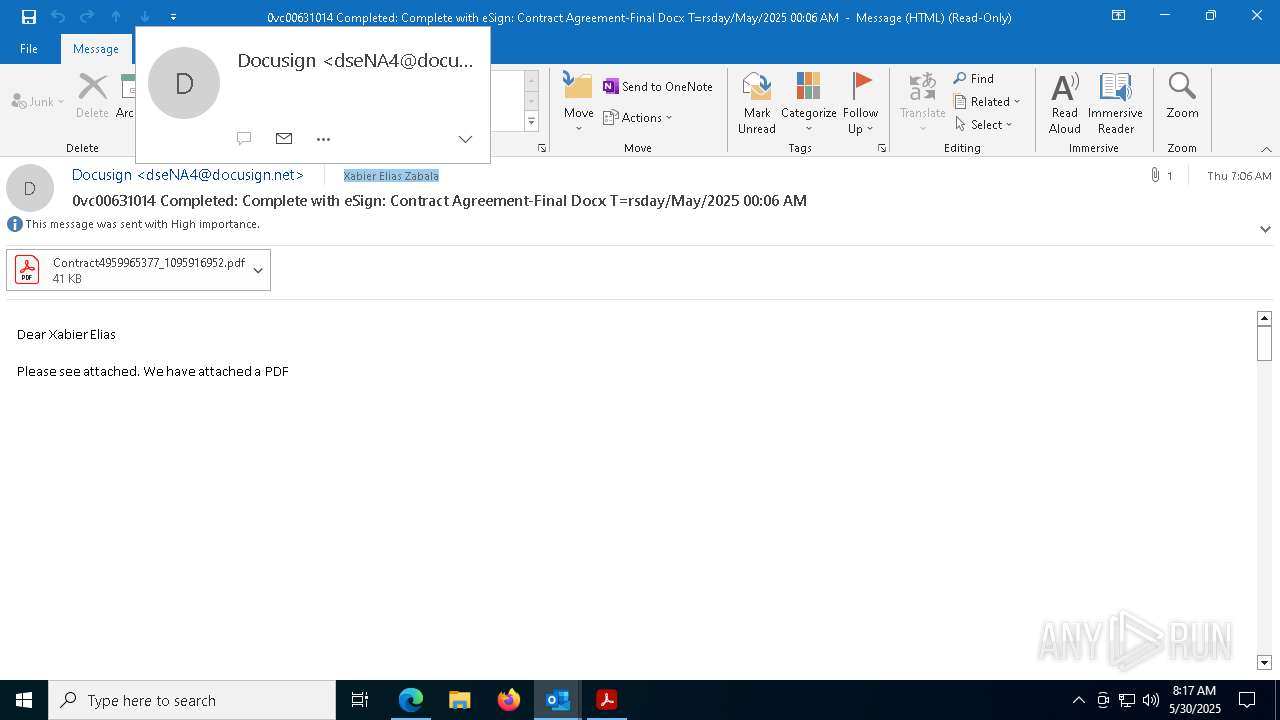This screenshot has height=720, width=1280.
Task: Open the PDF attachment dropdown arrow
Action: coord(258,270)
